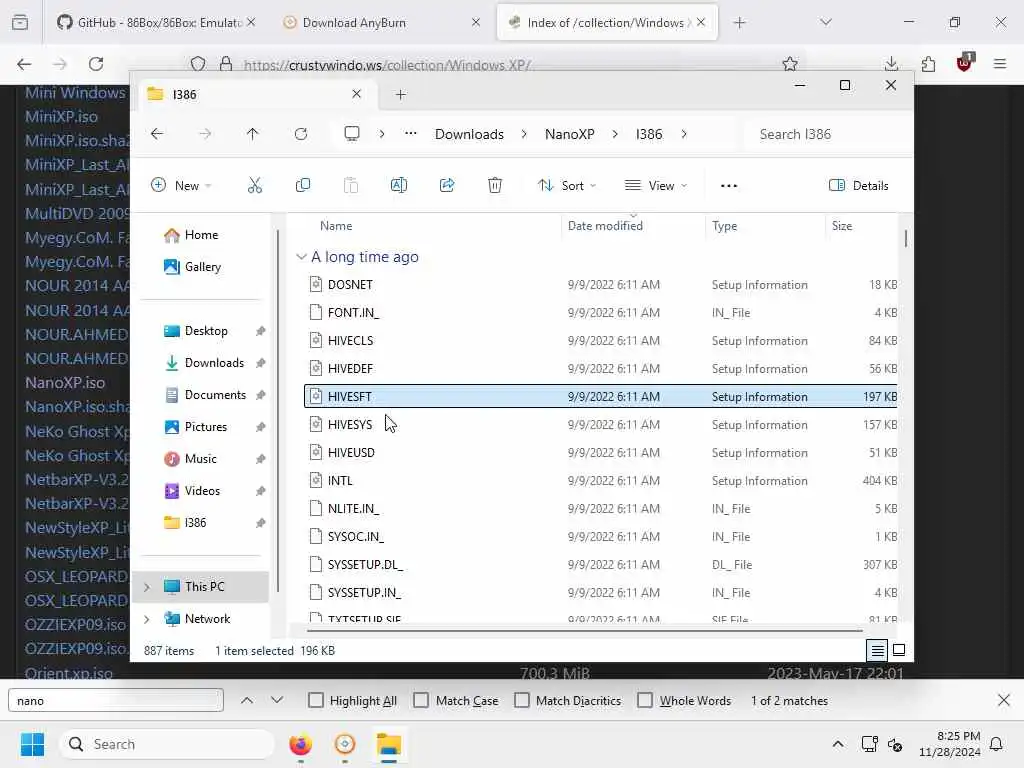Open Home in navigation pane
Viewport: 1024px width, 768px height.
(200, 235)
